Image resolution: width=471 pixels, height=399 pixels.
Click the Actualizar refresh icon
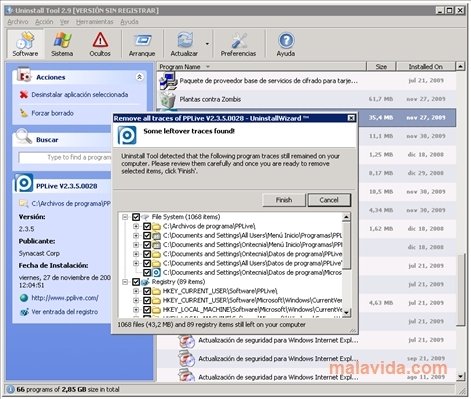[184, 40]
